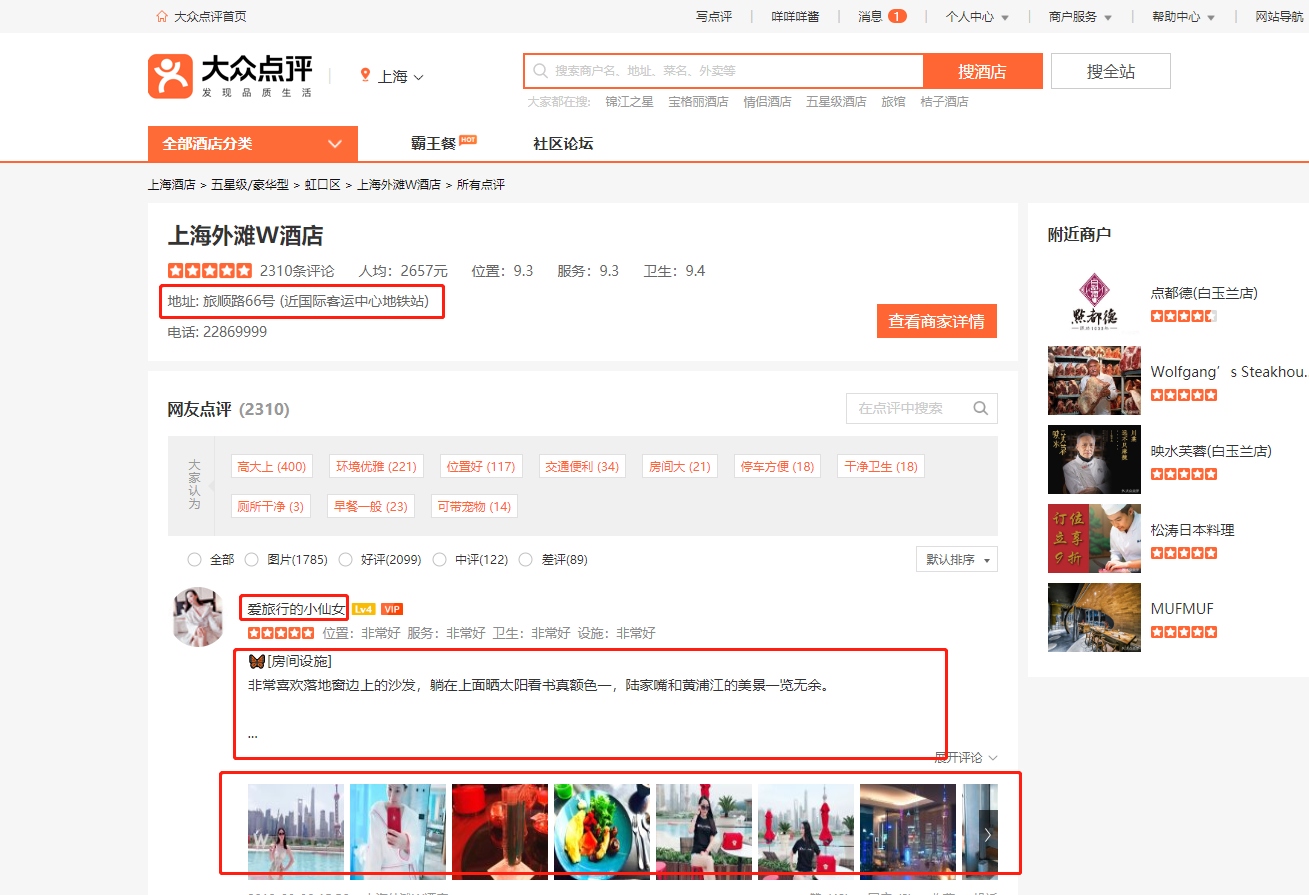
Task: Click 消息 in the top bar
Action: (870, 16)
